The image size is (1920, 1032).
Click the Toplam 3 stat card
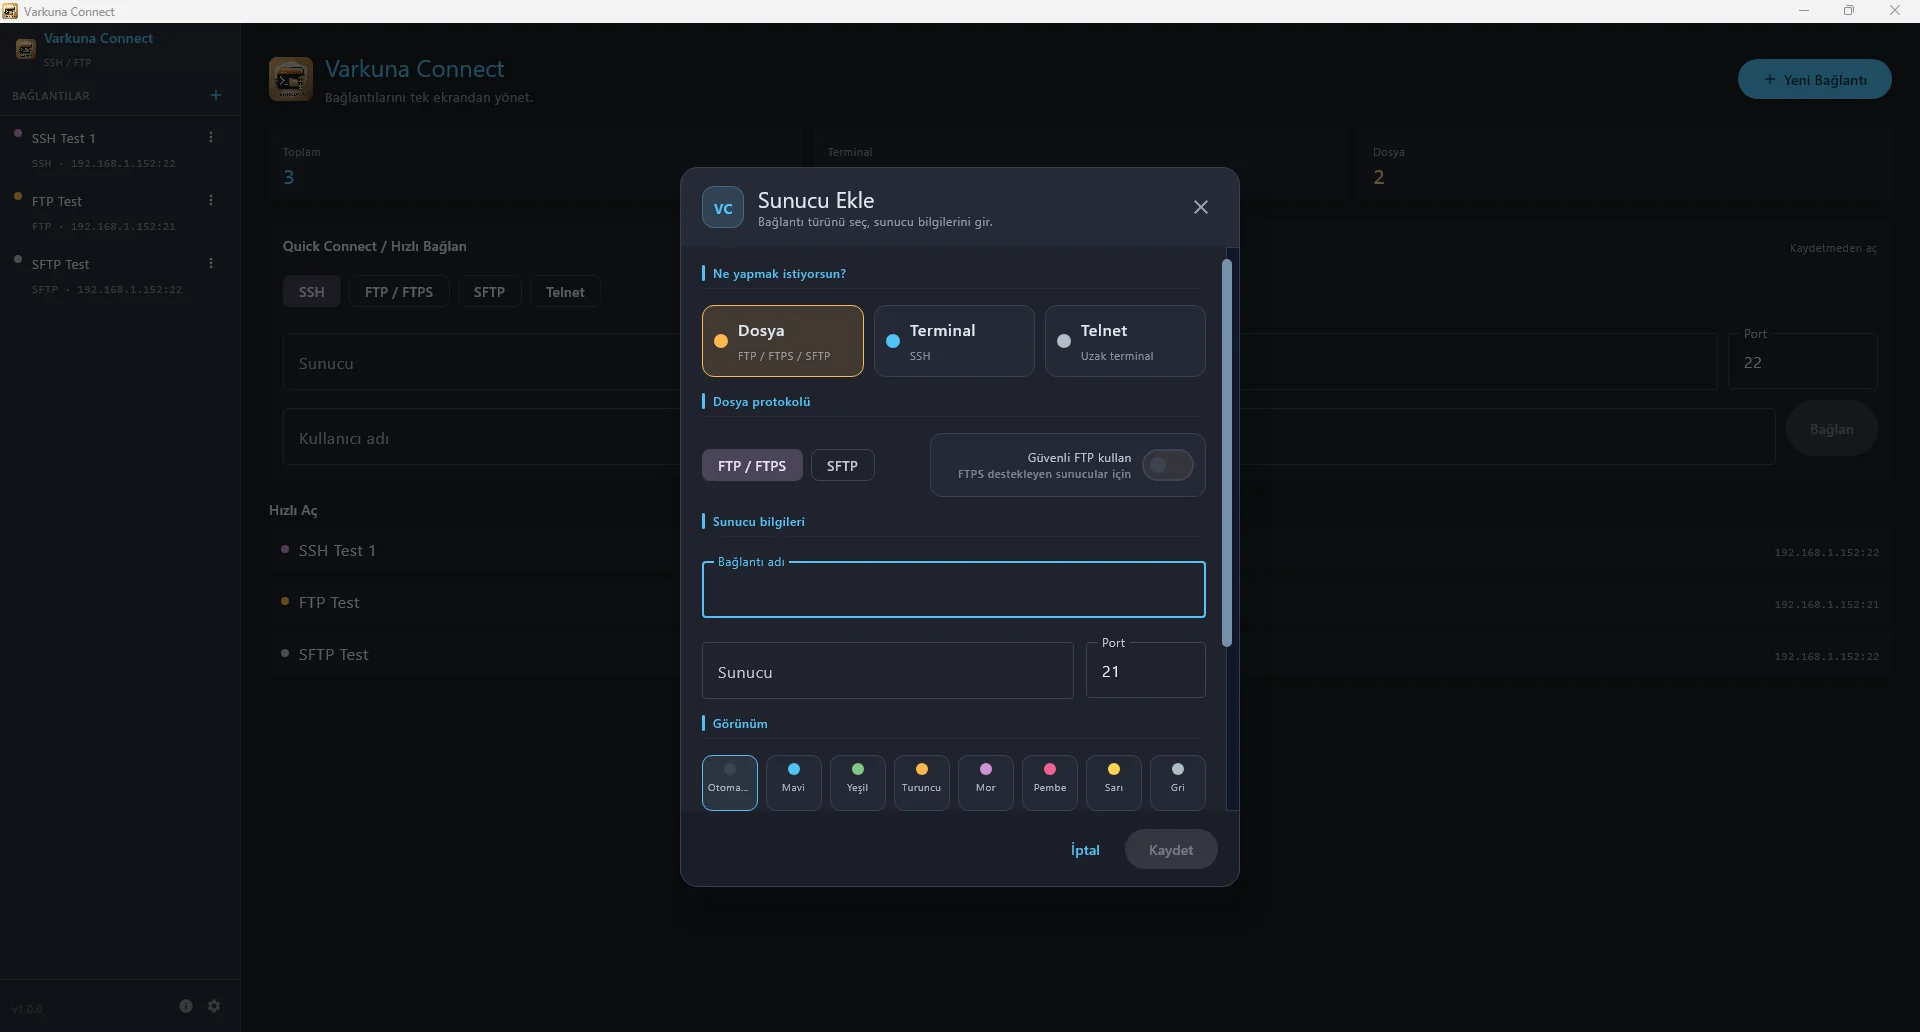535,166
